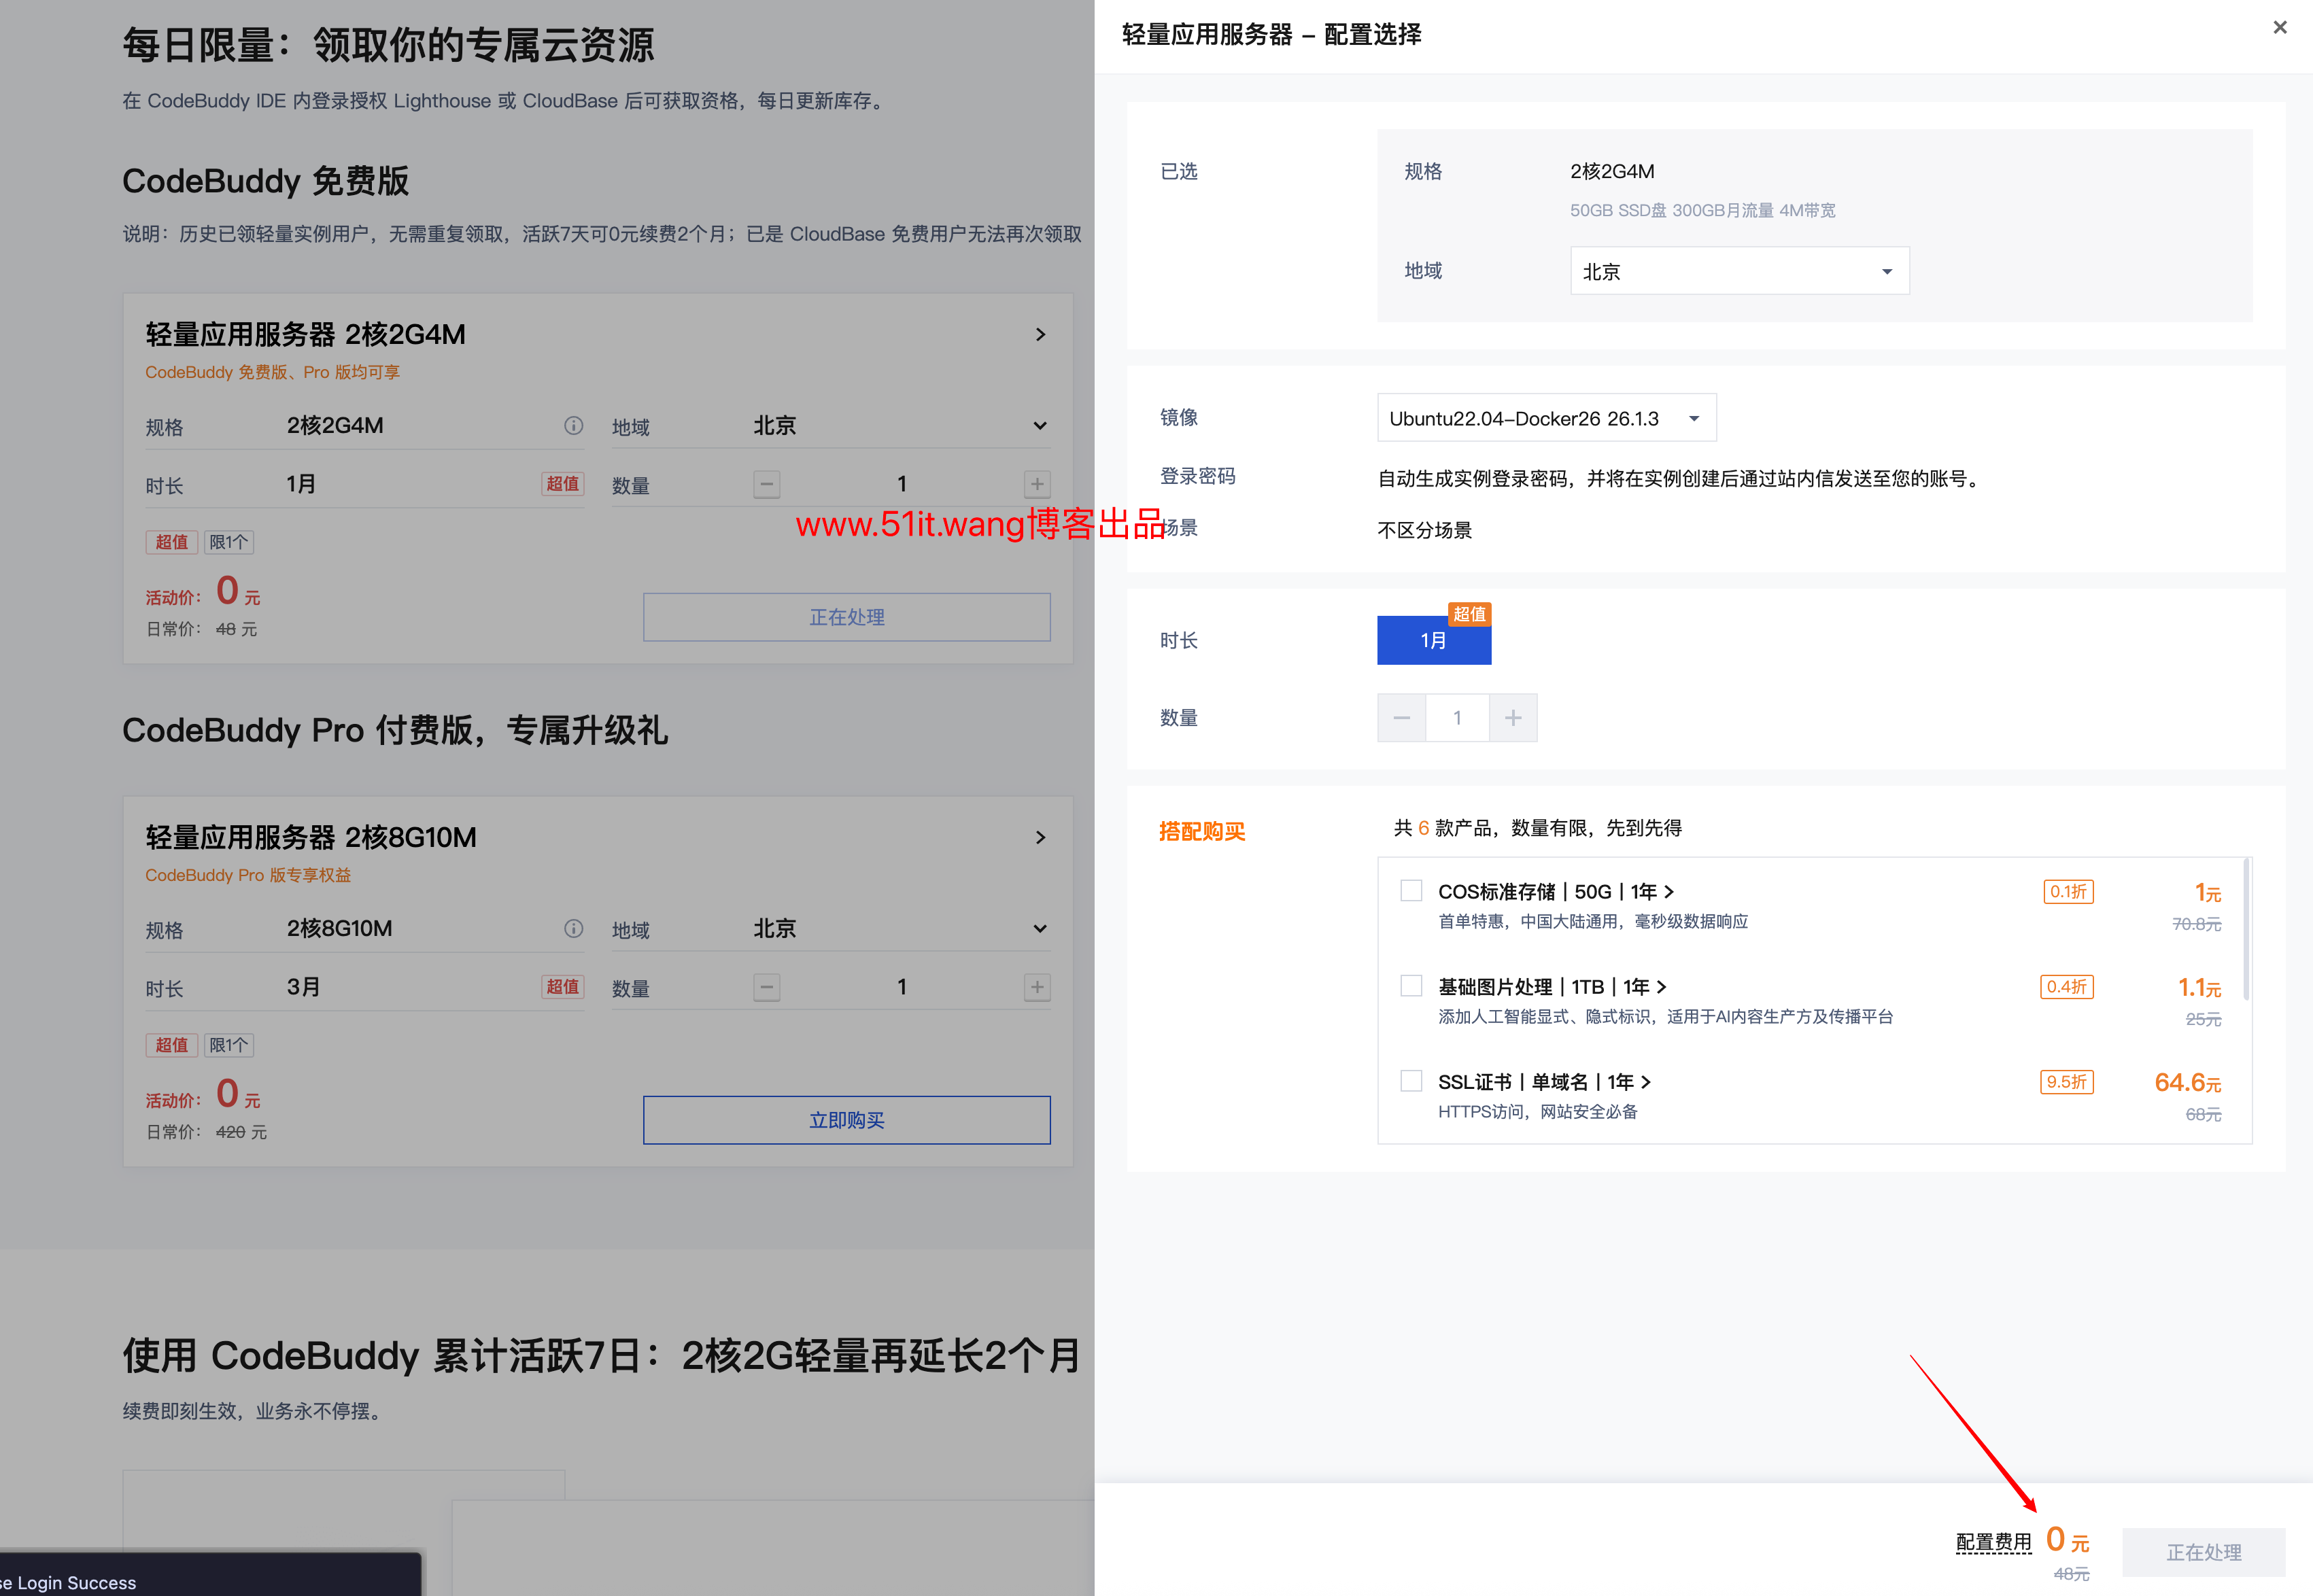The width and height of the screenshot is (2313, 1596).
Task: Select the 1月 duration option
Action: [1433, 641]
